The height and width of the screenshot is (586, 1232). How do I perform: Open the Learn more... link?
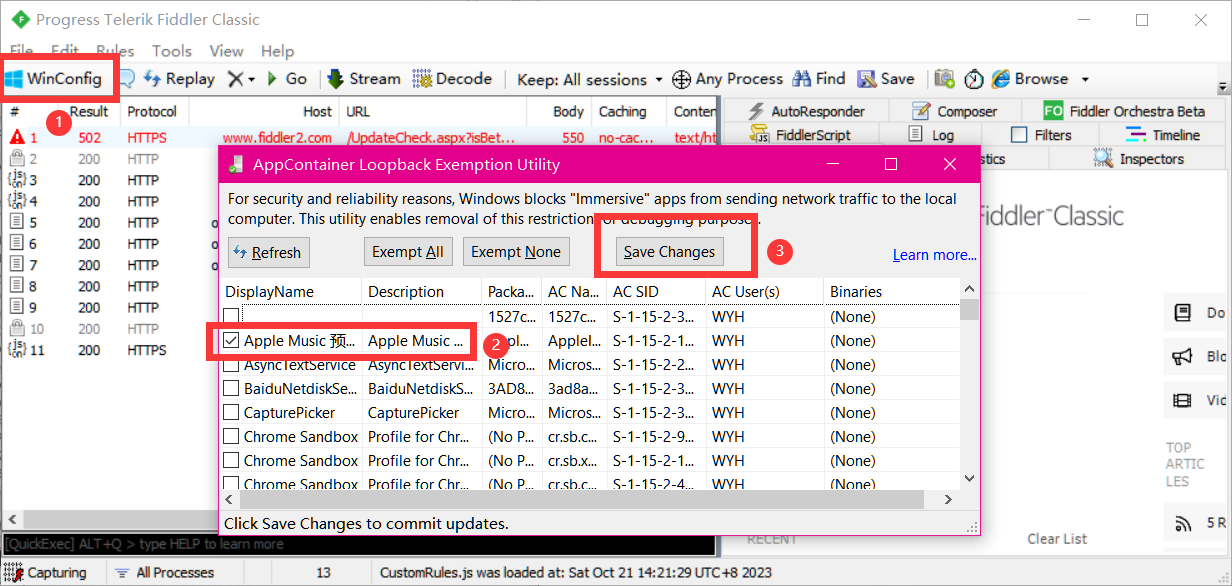(x=934, y=255)
